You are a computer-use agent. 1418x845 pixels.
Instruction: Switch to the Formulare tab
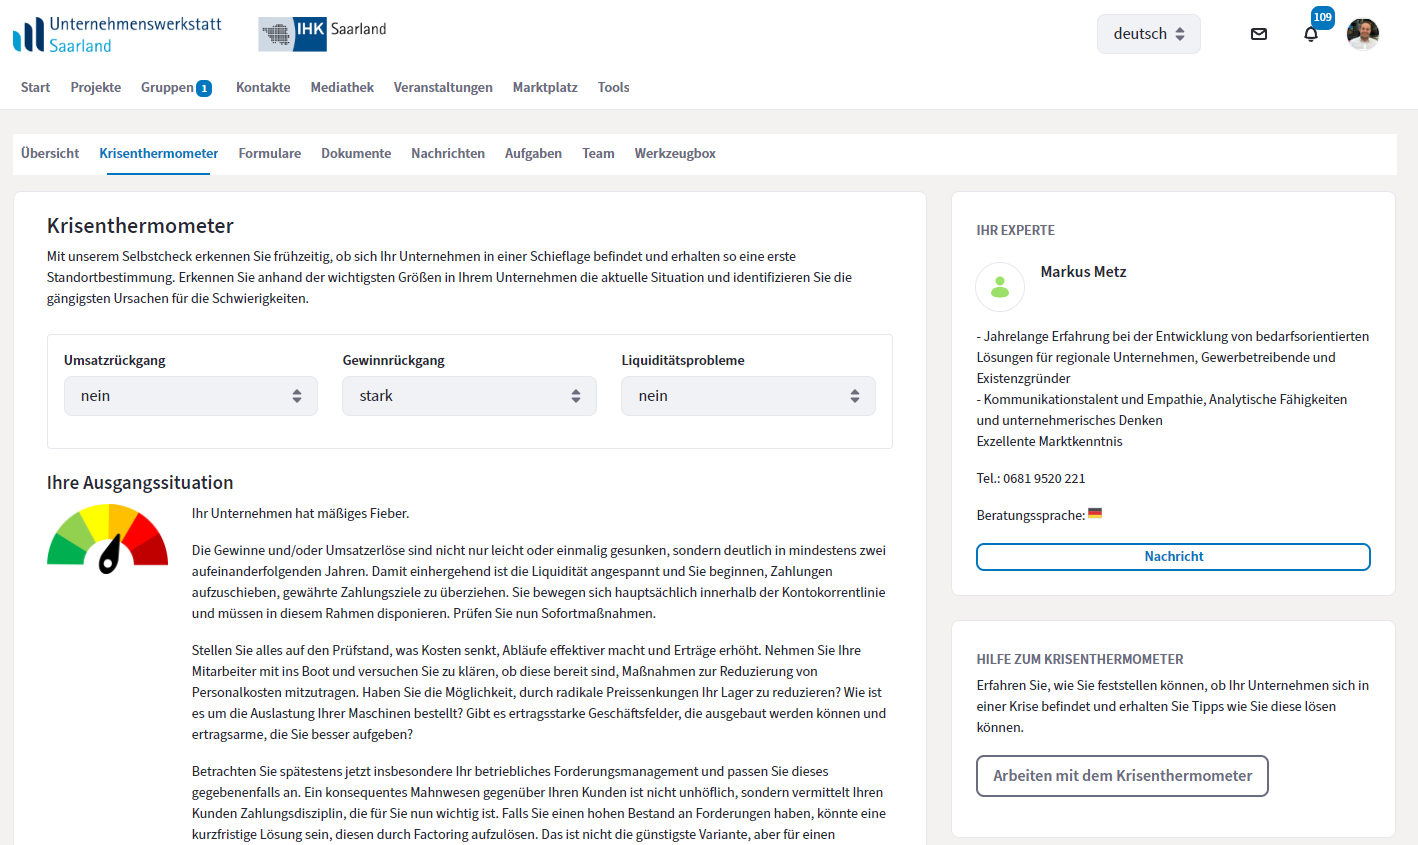(269, 153)
